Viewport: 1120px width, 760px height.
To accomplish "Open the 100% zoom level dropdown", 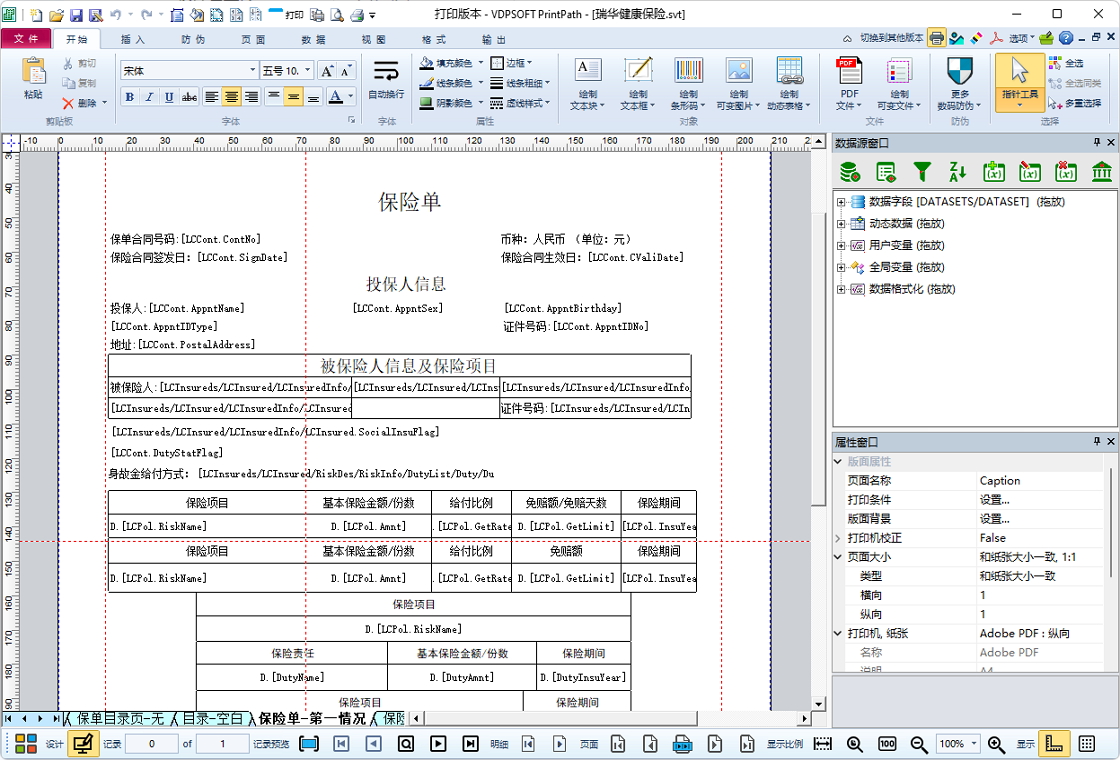I will point(976,744).
